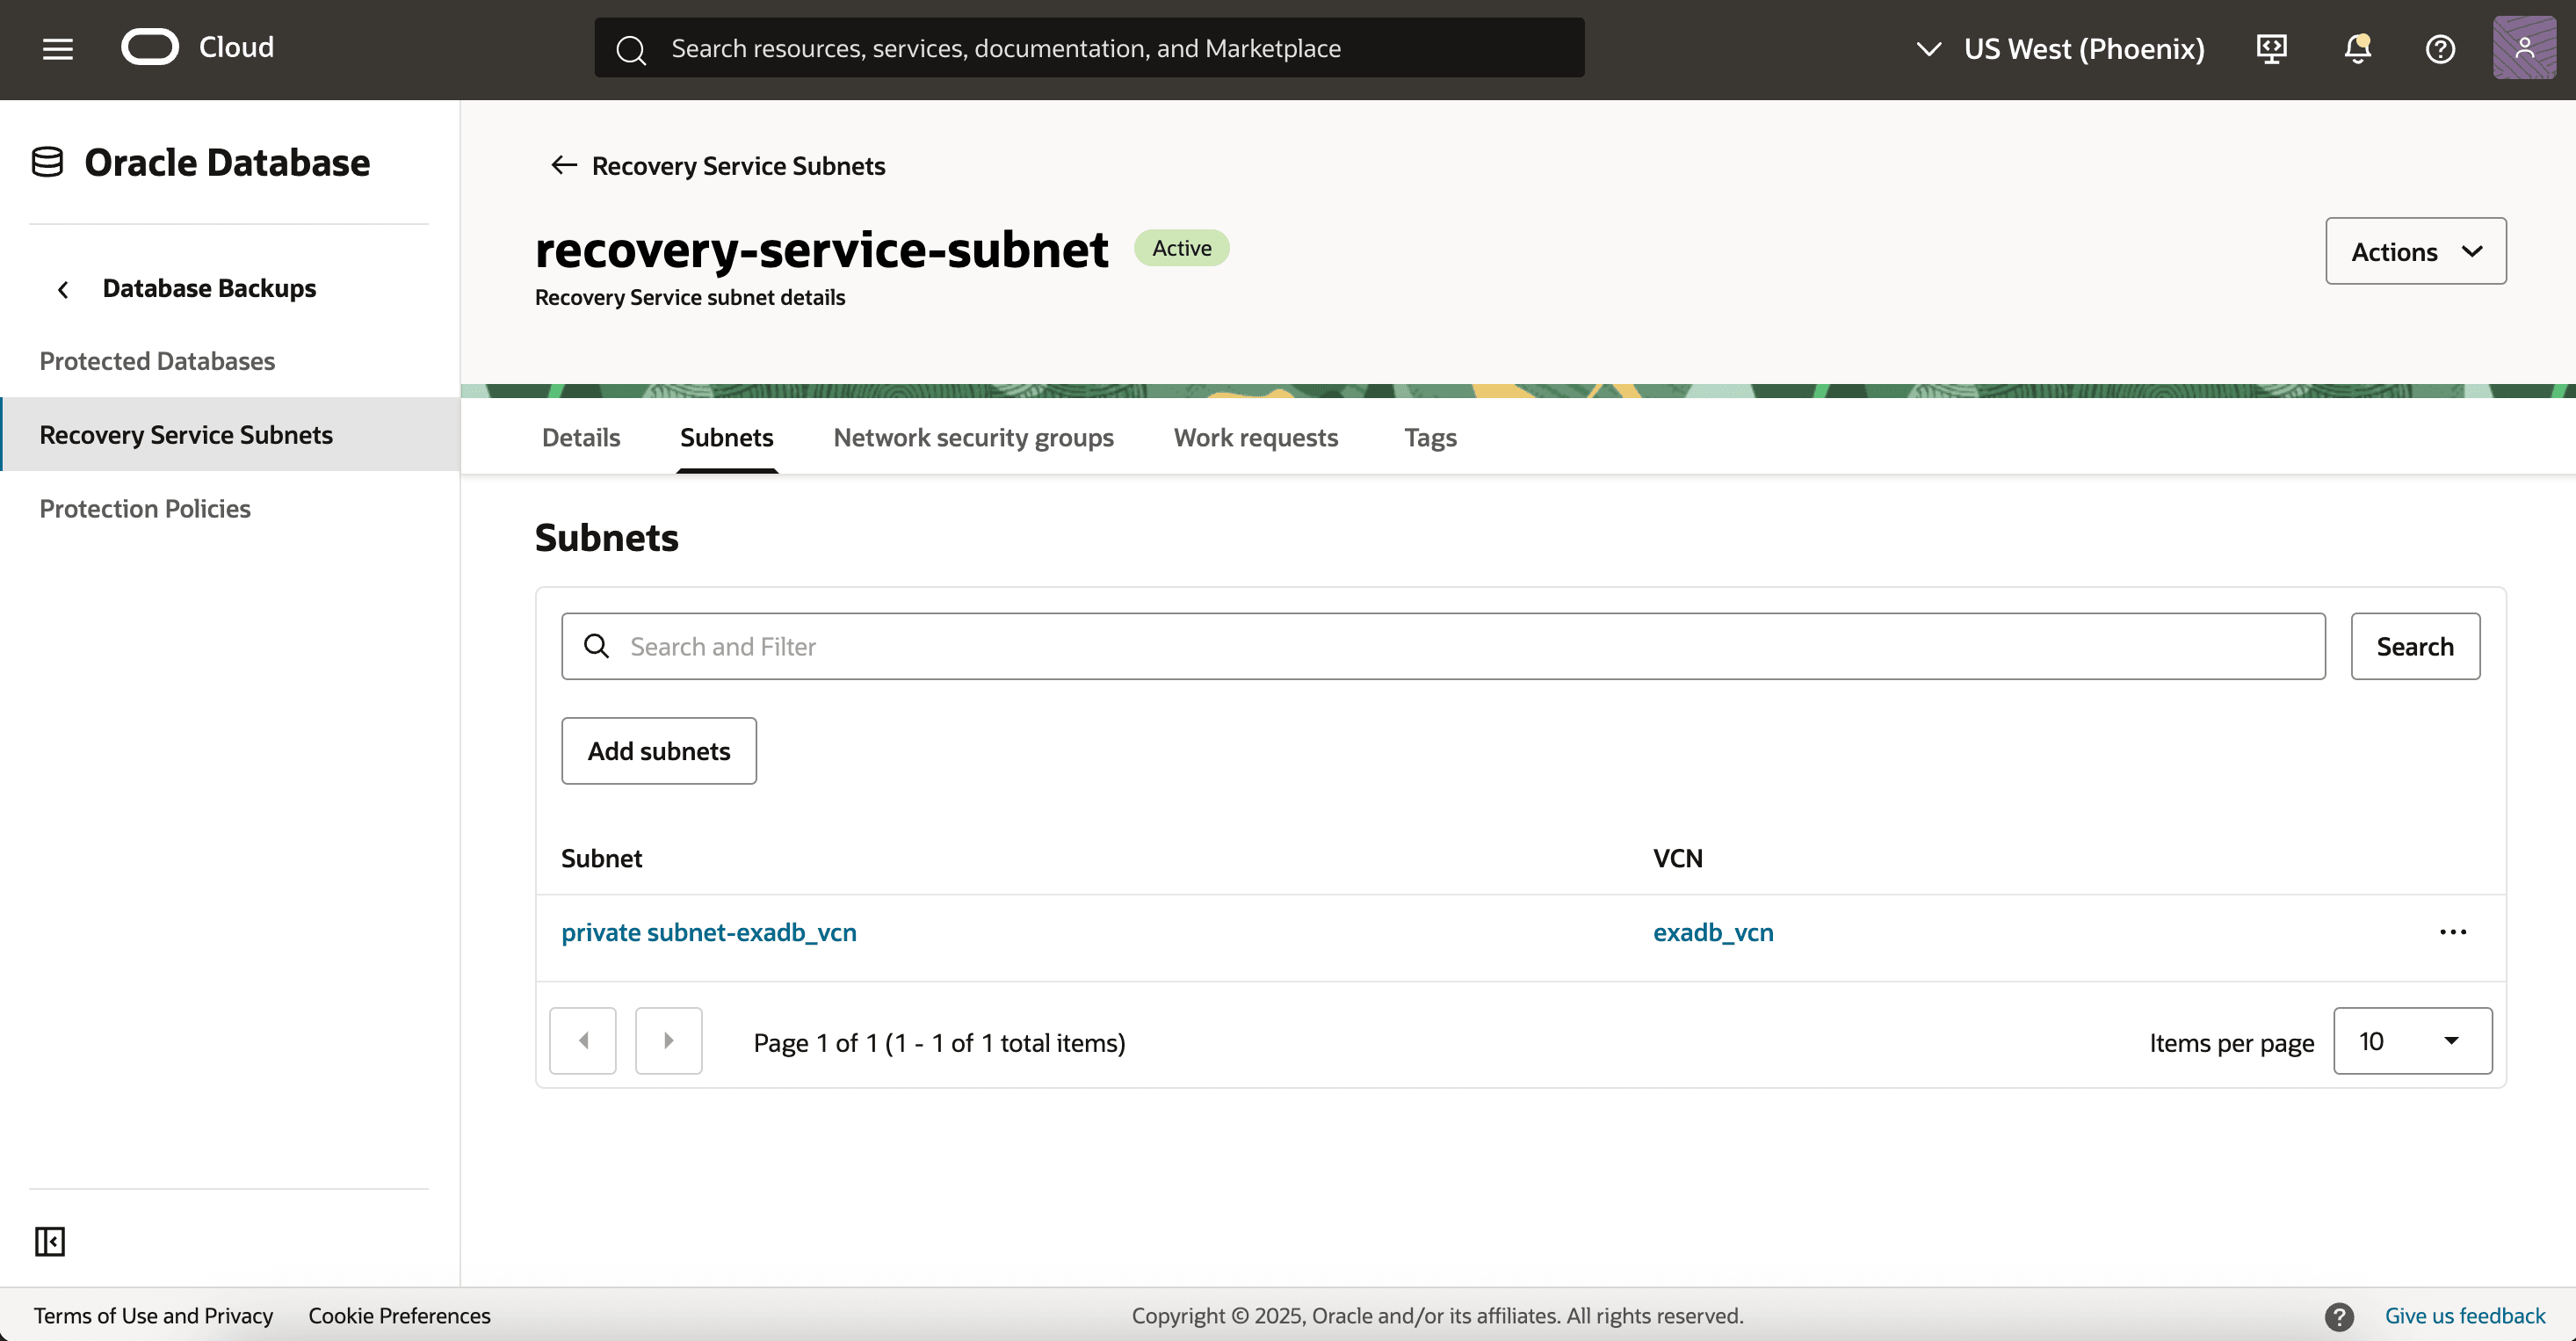
Task: Open the Cloud Shell developer tools icon
Action: (x=2271, y=49)
